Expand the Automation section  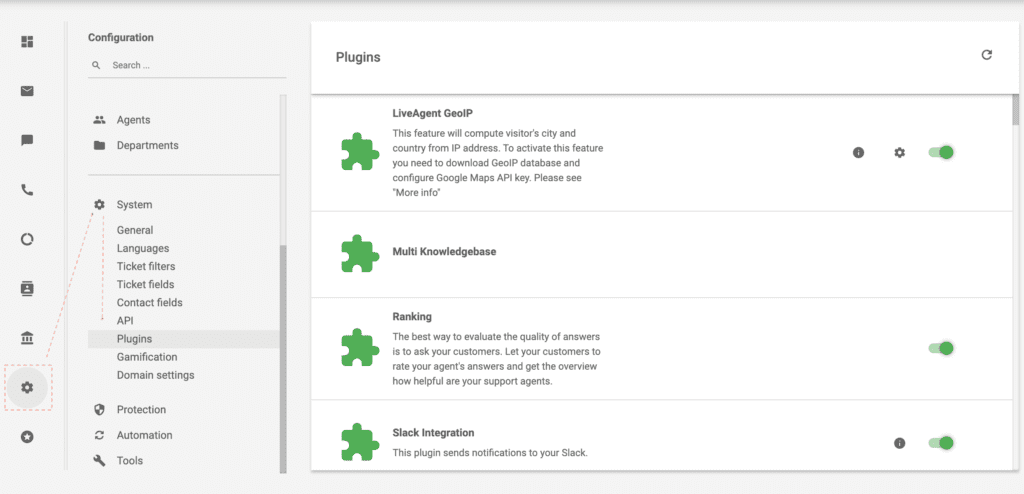[144, 435]
